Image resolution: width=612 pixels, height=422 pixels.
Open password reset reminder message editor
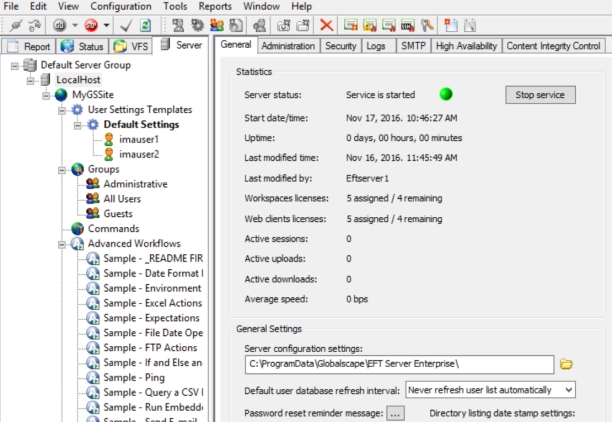[x=396, y=413]
